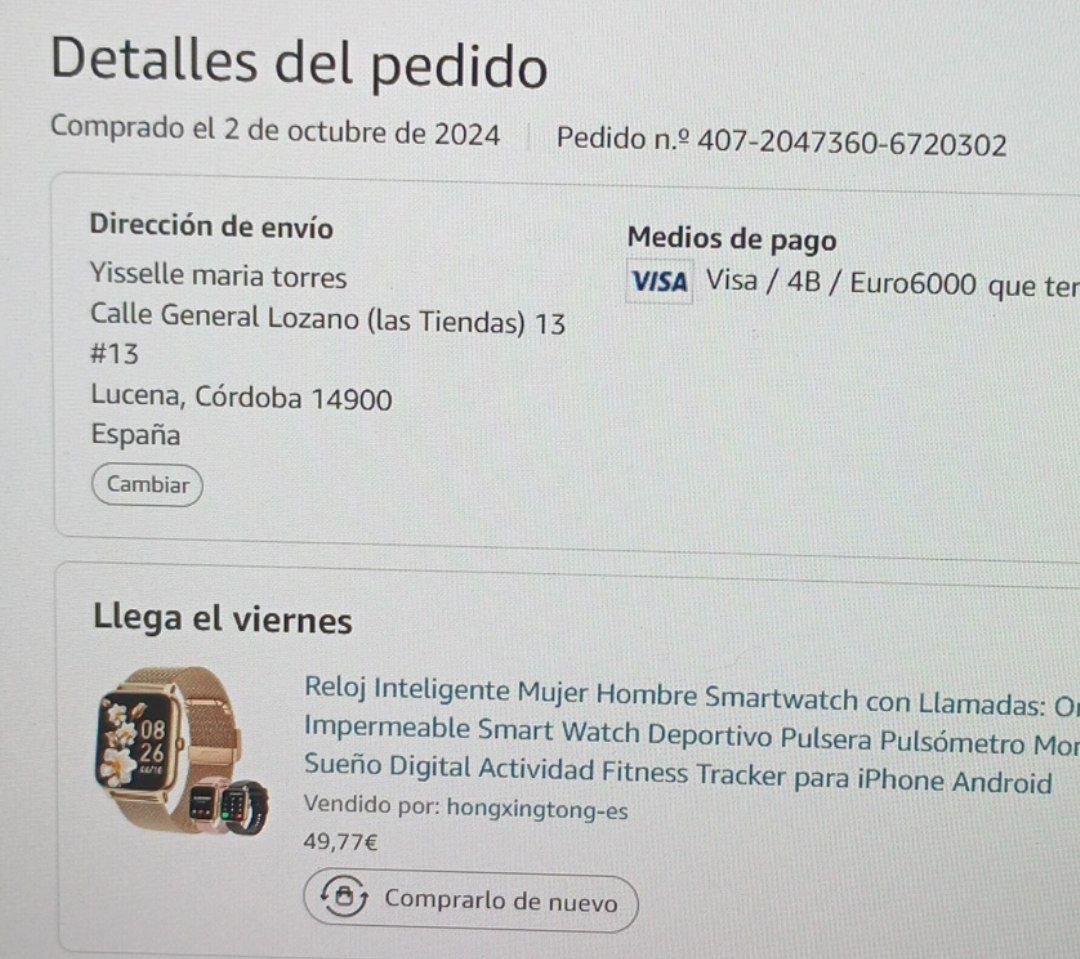This screenshot has width=1080, height=959.
Task: Click the Vendido por hongxingtong-es seller text
Action: tap(466, 807)
